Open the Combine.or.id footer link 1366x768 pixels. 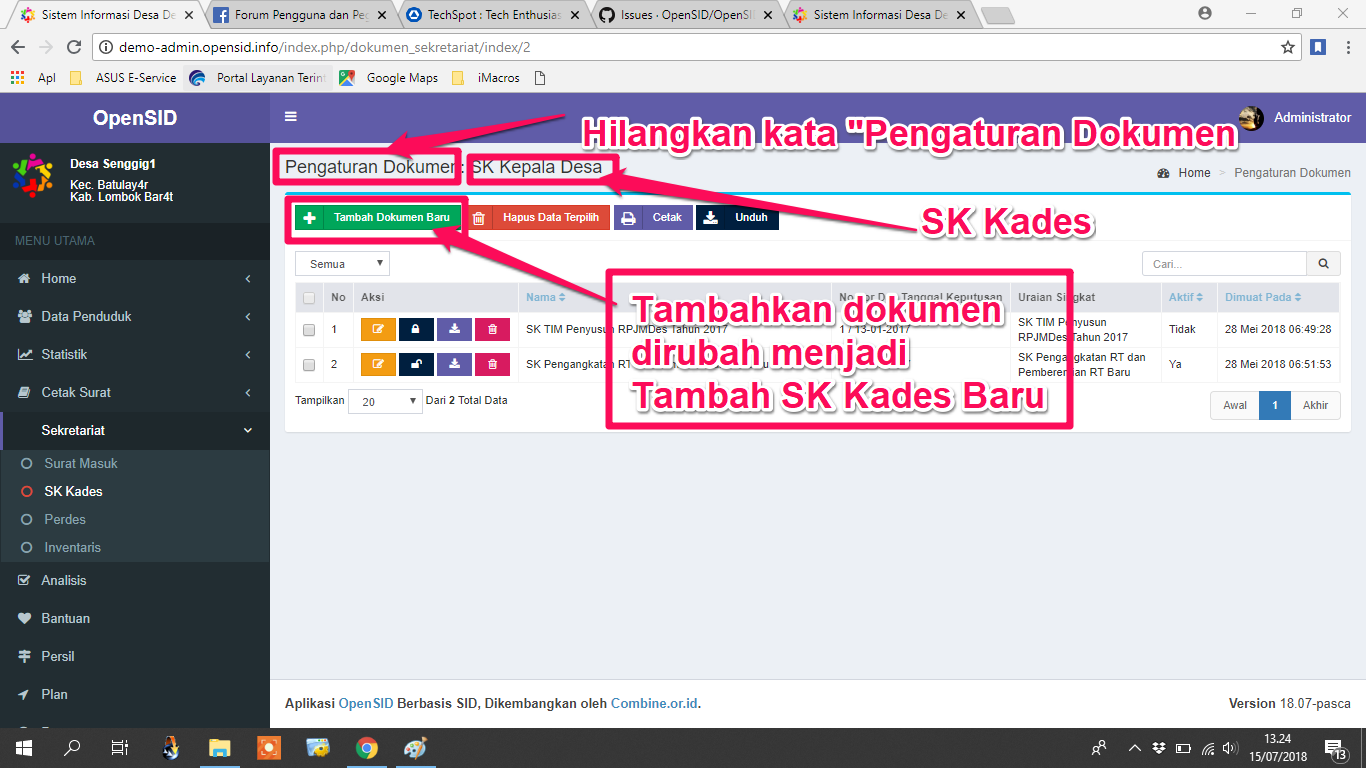click(x=655, y=703)
